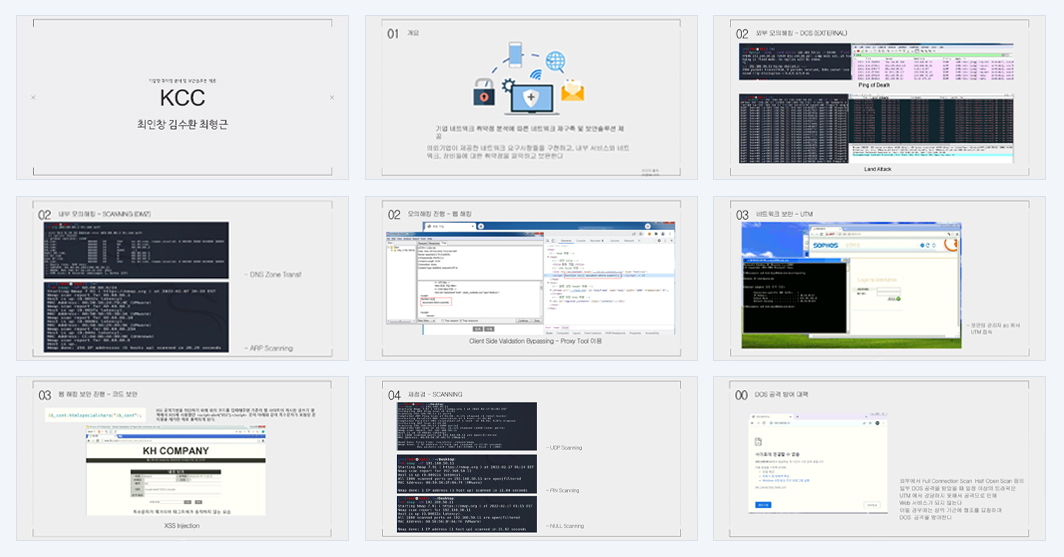The image size is (1064, 557).
Task: Click the black command prompt window in UTM slide
Action: pyautogui.click(x=795, y=295)
